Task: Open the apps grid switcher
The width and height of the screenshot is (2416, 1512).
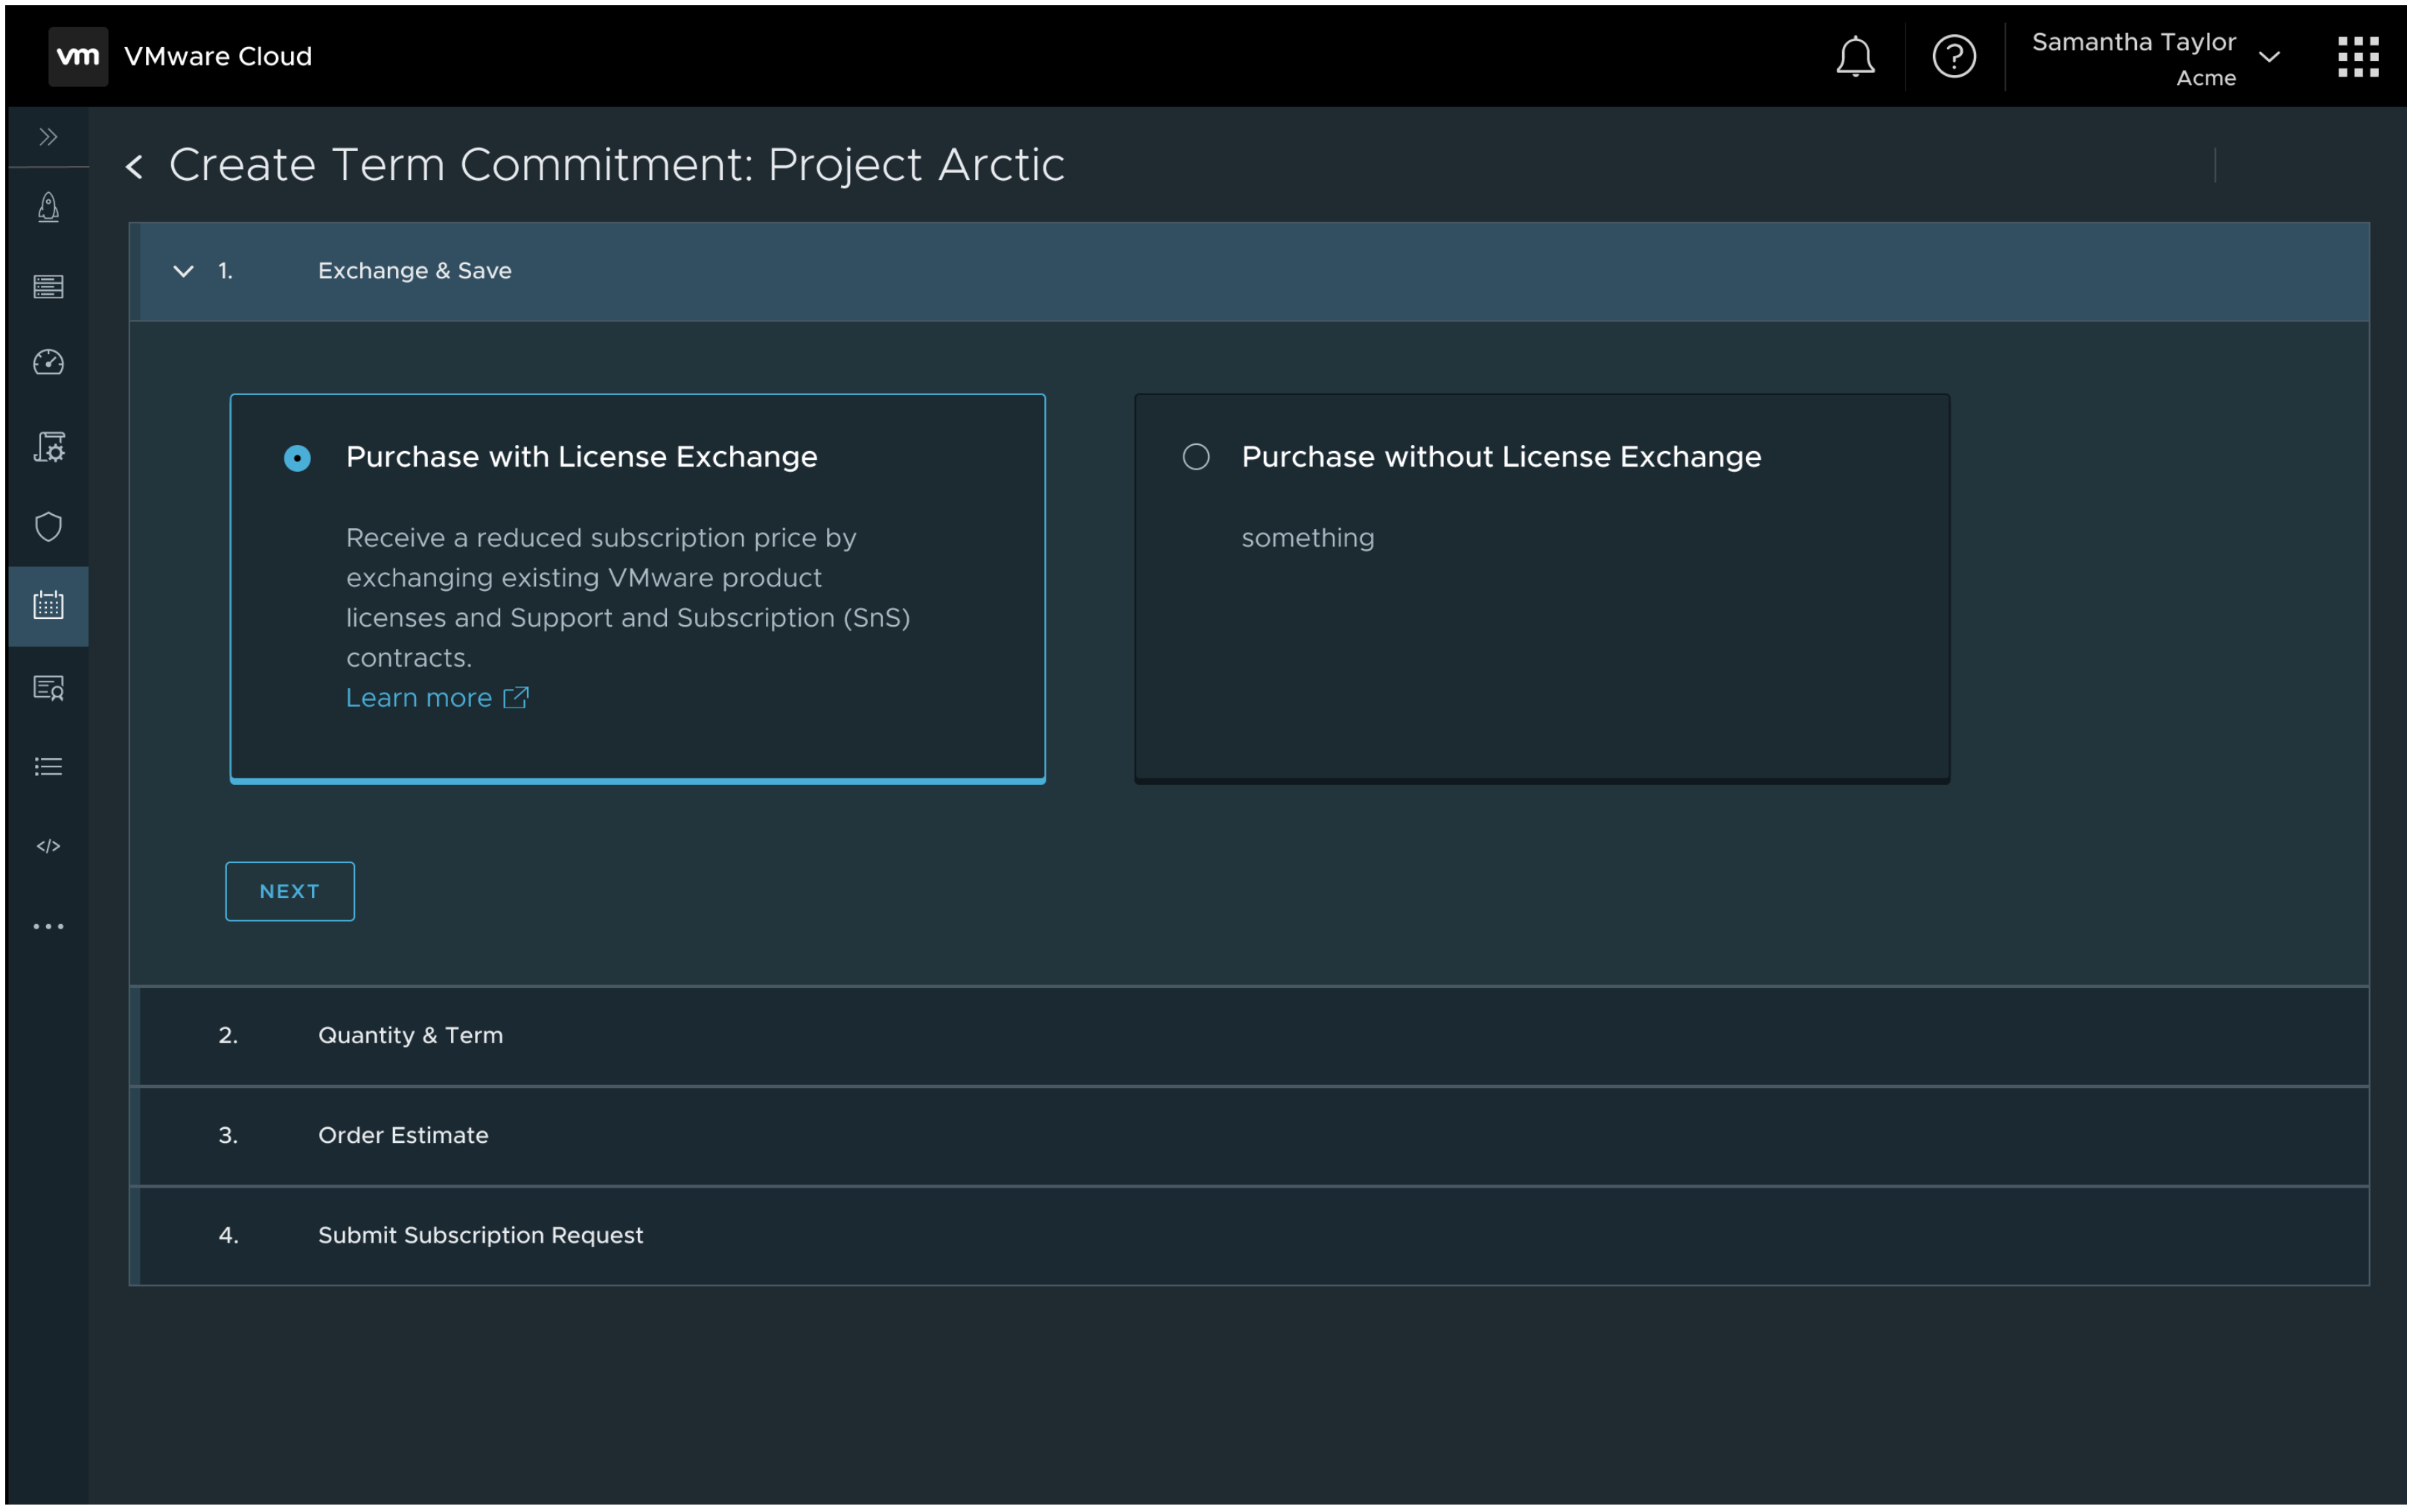Action: (2357, 56)
